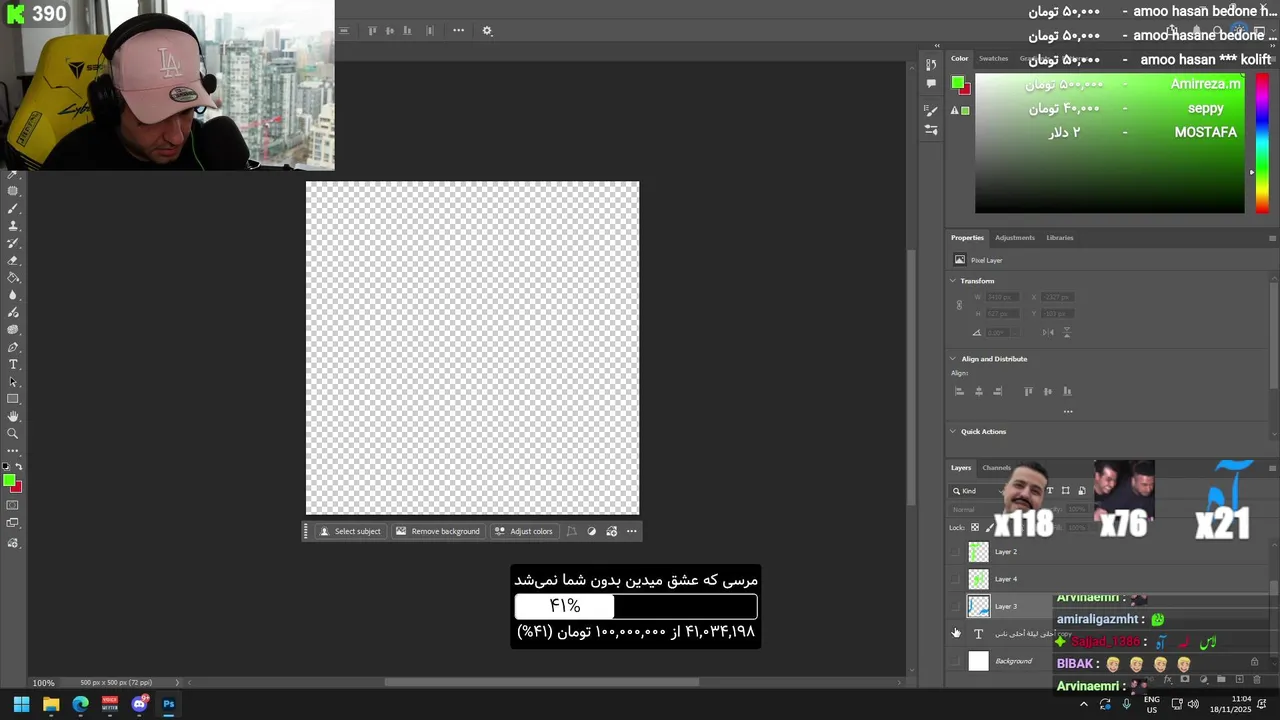Image resolution: width=1280 pixels, height=720 pixels.
Task: Select the Path Selection arrow tool
Action: 13,382
